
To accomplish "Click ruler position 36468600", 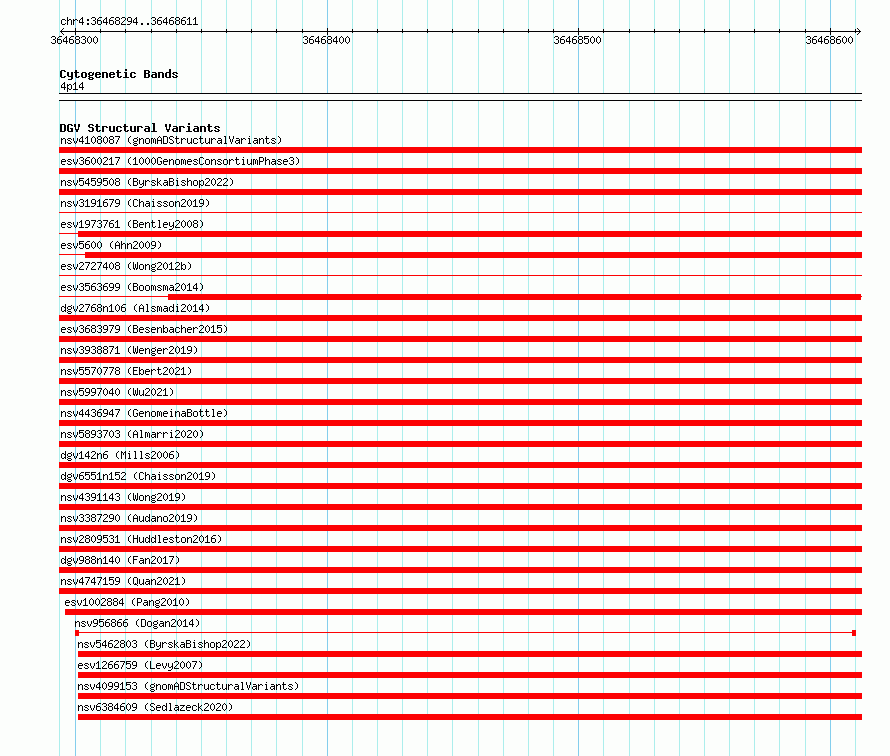I will [x=829, y=40].
